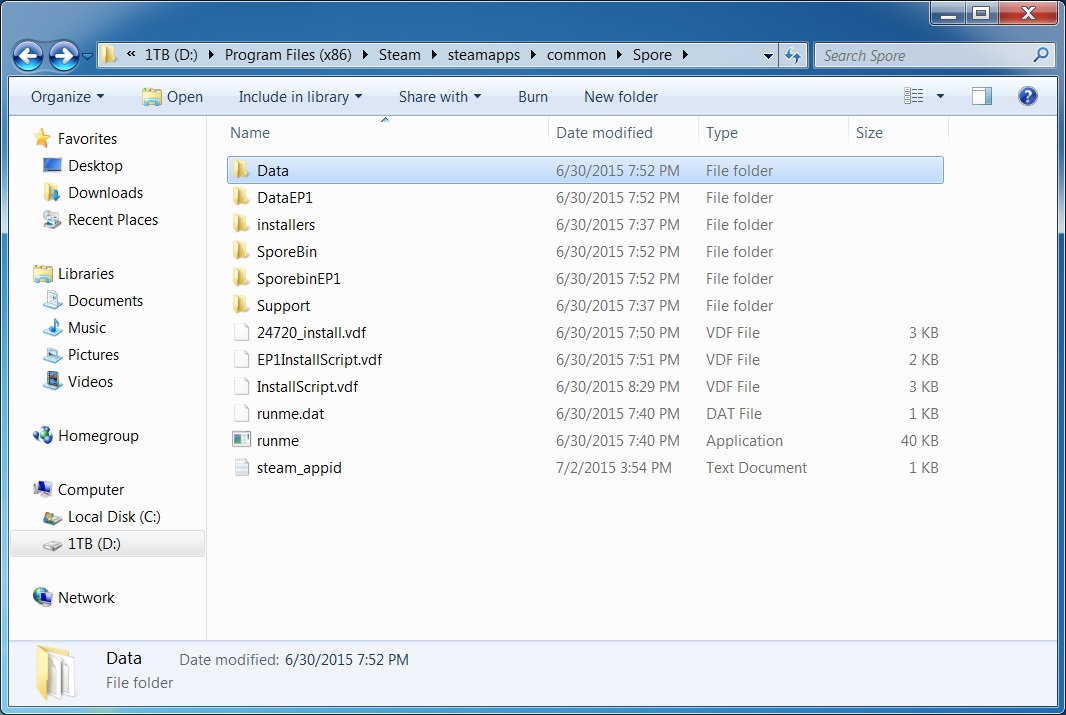This screenshot has height=715, width=1066.
Task: Select the EP1InstallScript.vdf file icon
Action: (x=241, y=359)
